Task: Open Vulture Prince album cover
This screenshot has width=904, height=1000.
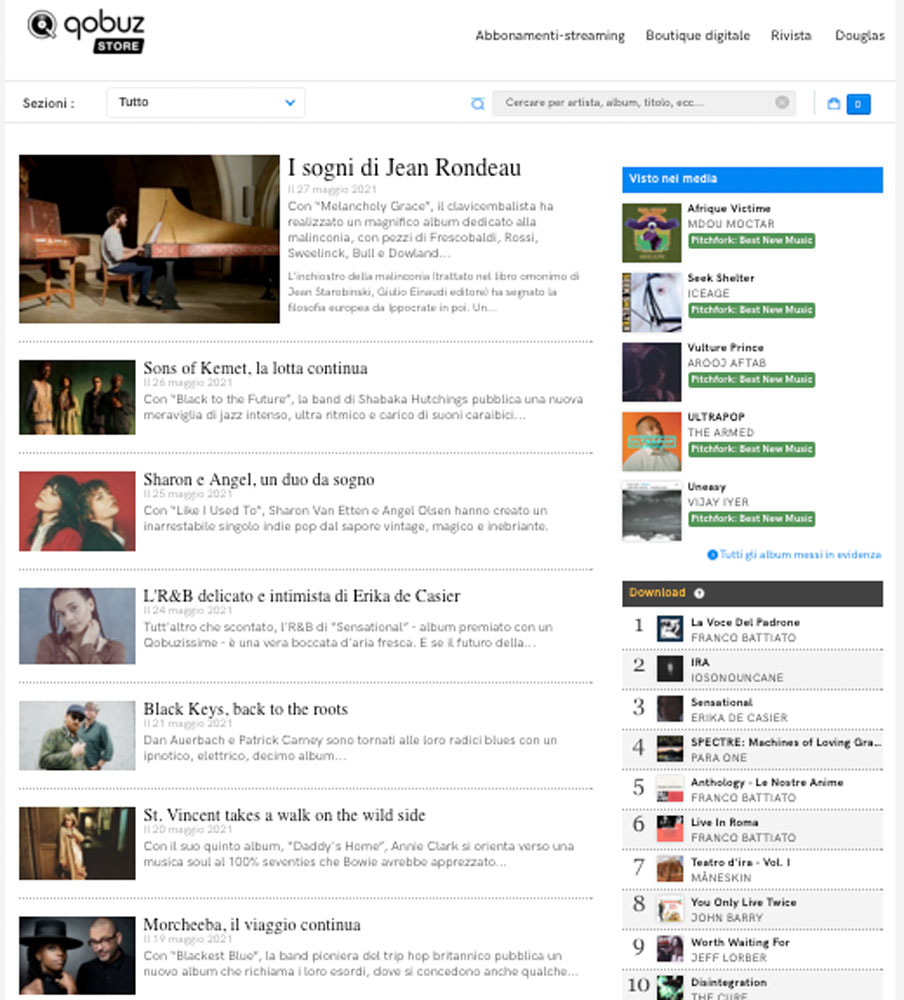Action: tap(652, 372)
